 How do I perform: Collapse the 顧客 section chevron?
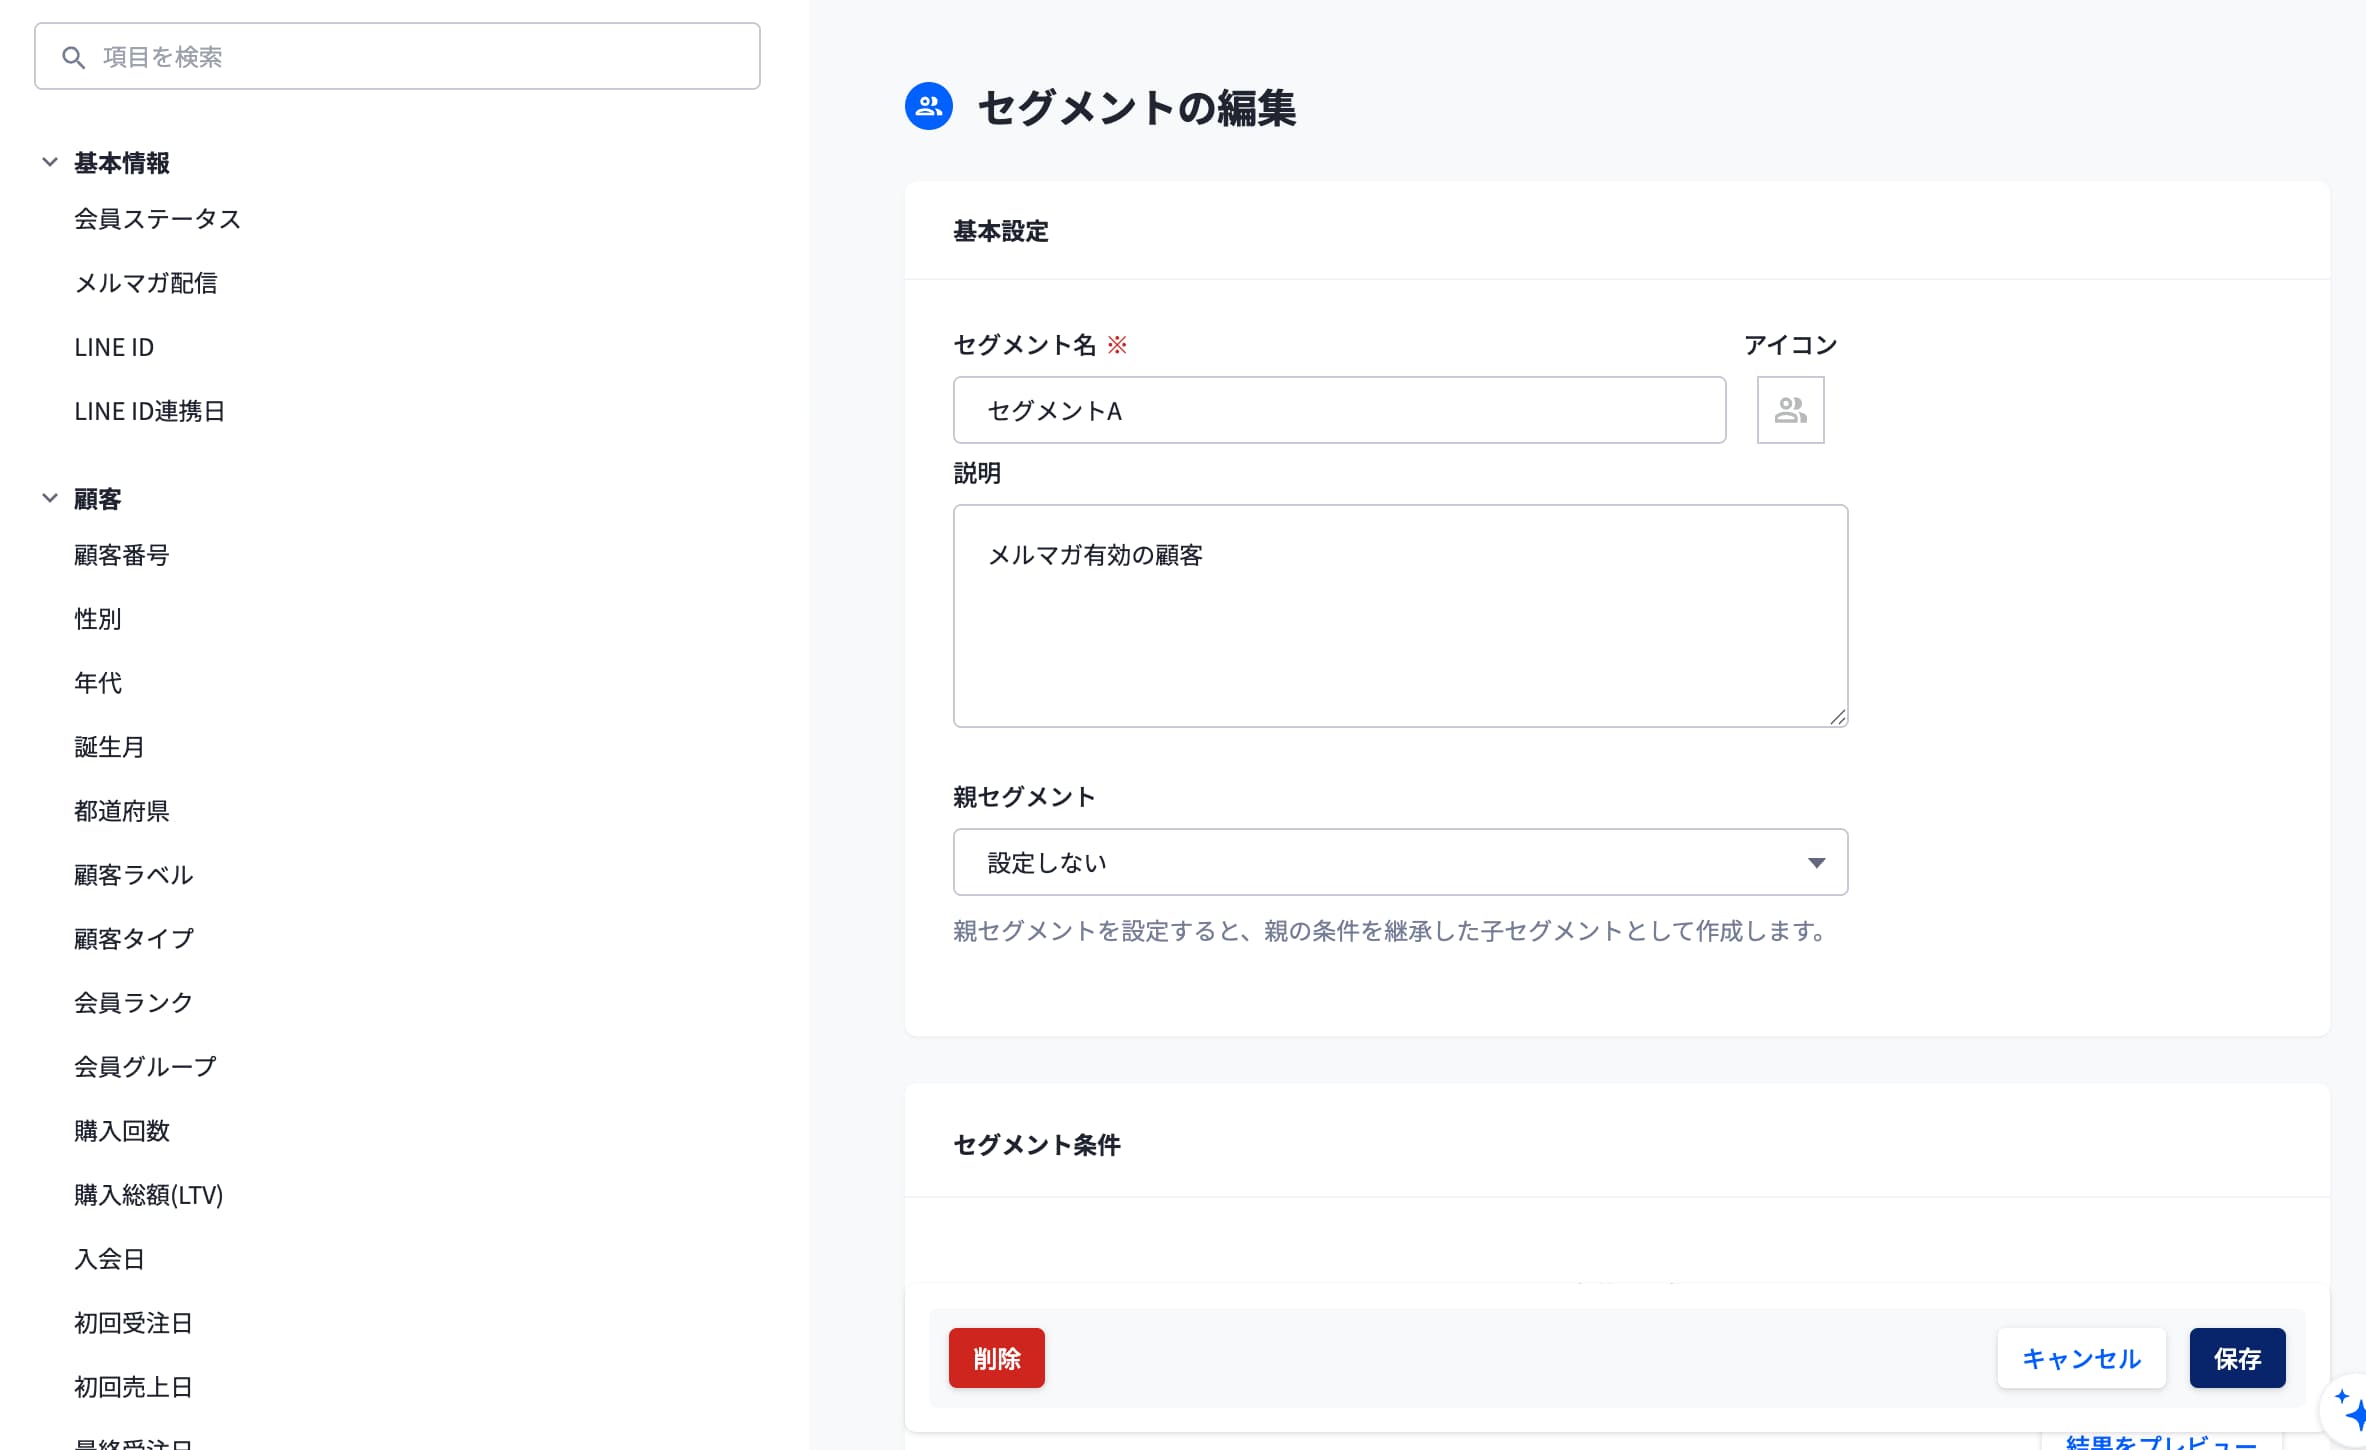click(50, 498)
